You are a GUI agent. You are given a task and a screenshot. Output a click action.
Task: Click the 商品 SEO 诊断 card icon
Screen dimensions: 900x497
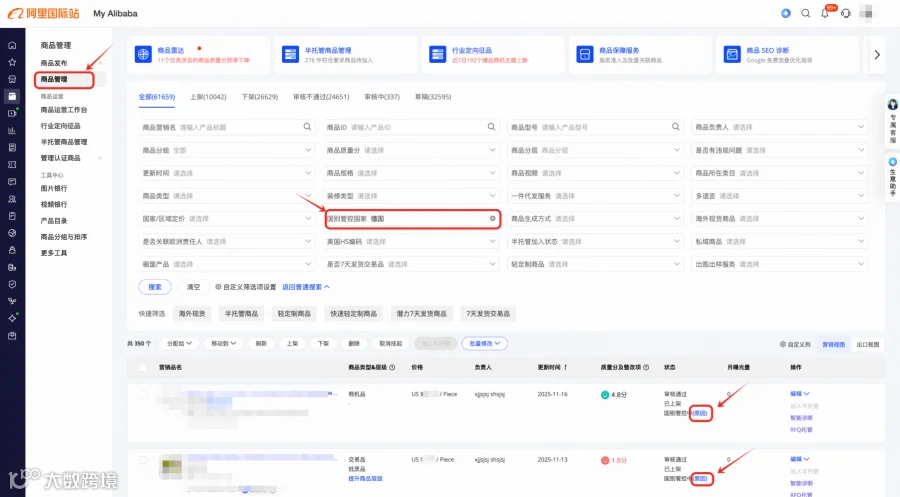(x=732, y=55)
